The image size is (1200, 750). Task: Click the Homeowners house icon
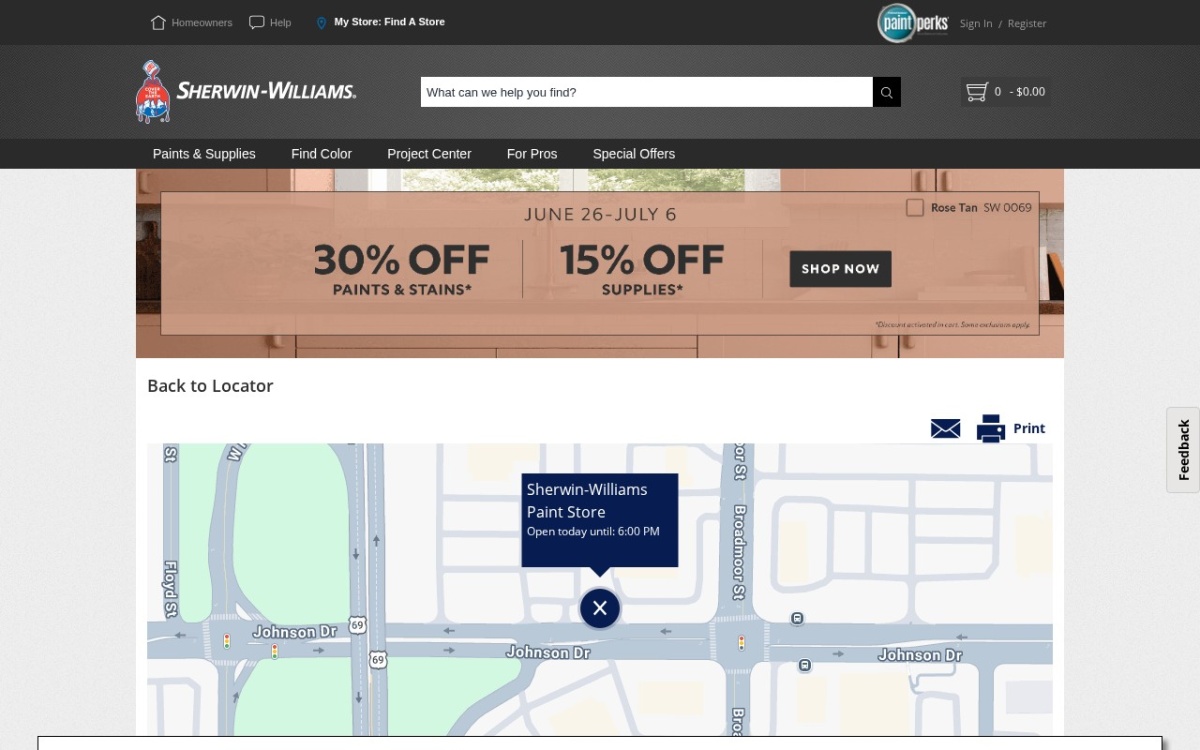pyautogui.click(x=158, y=22)
